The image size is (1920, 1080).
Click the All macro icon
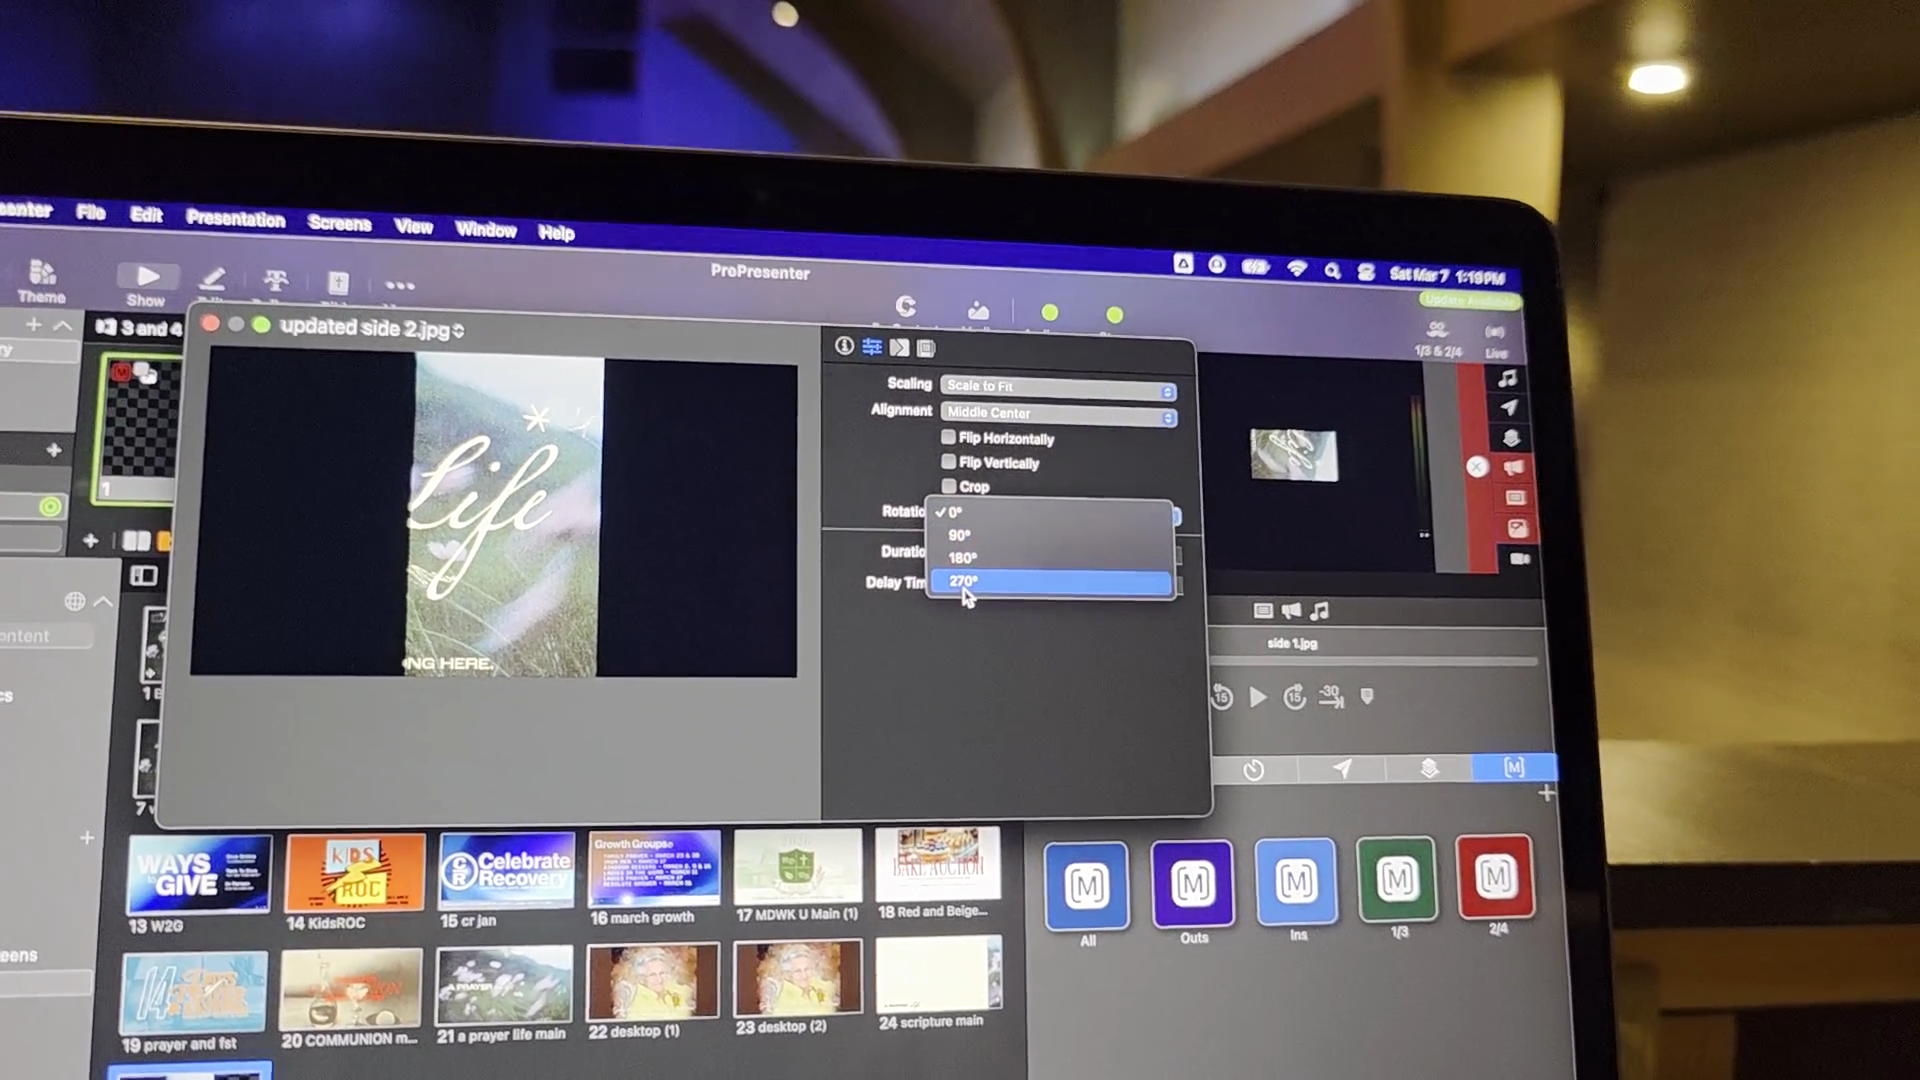click(x=1087, y=885)
